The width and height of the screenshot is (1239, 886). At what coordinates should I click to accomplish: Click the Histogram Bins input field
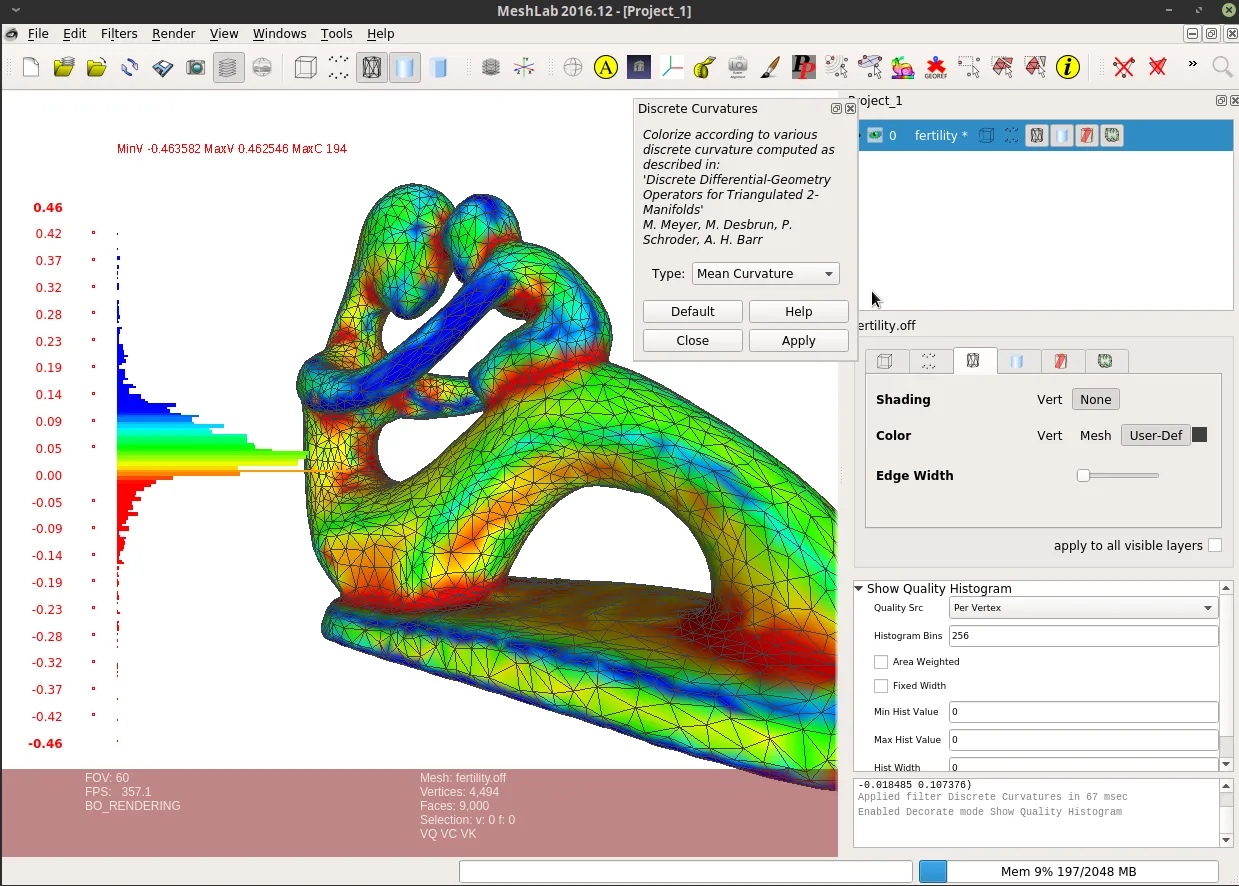point(1083,636)
